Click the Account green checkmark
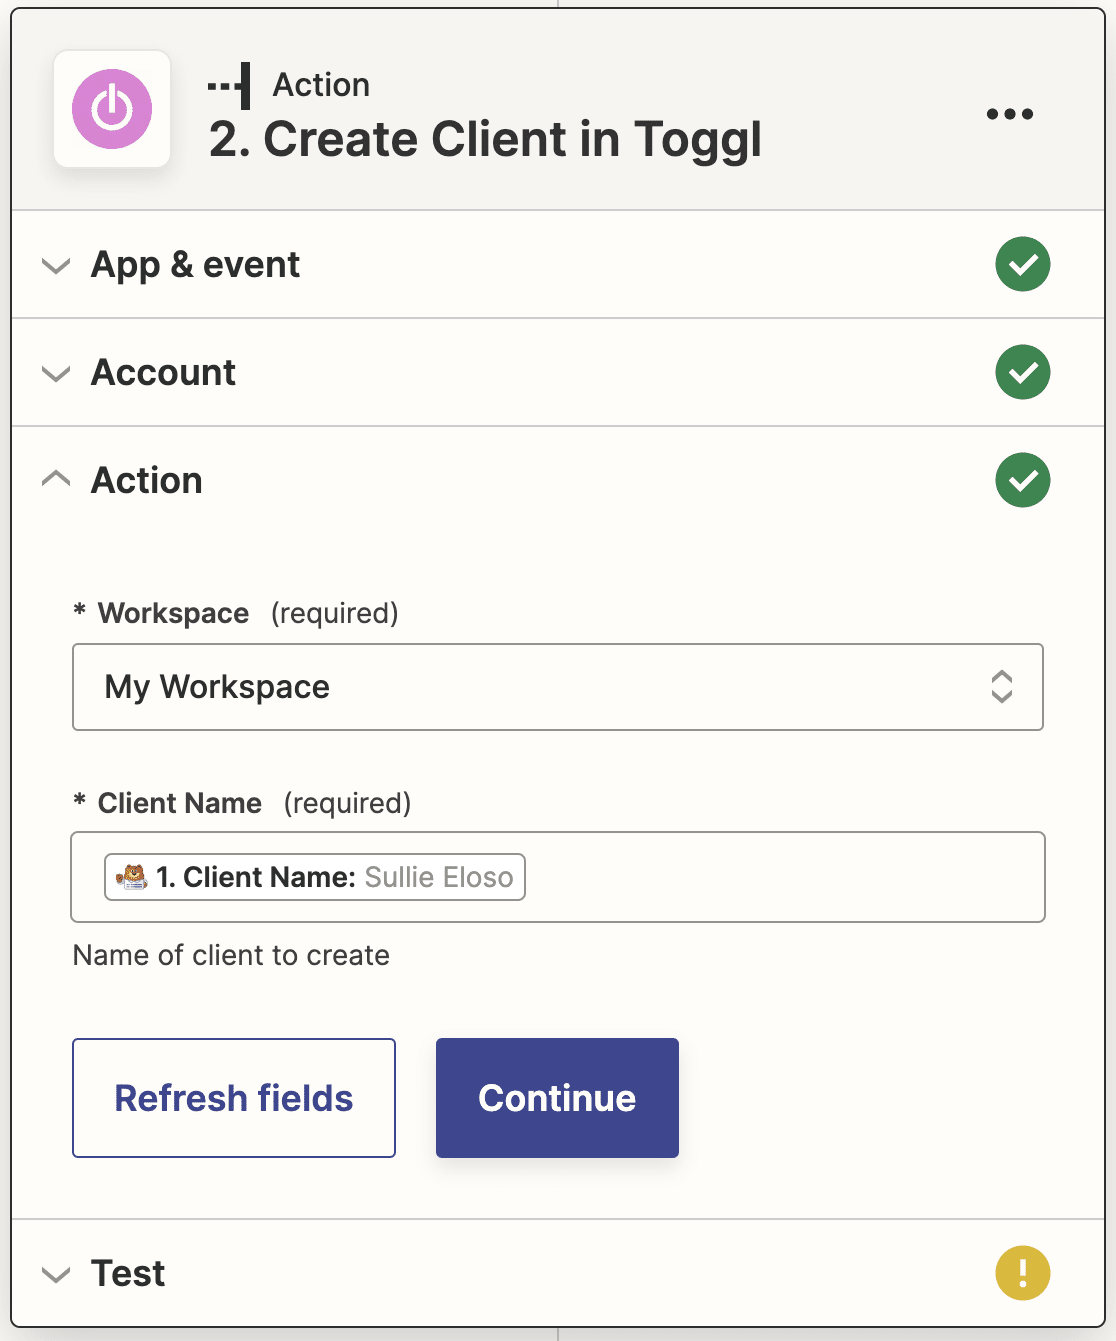 pos(1022,372)
